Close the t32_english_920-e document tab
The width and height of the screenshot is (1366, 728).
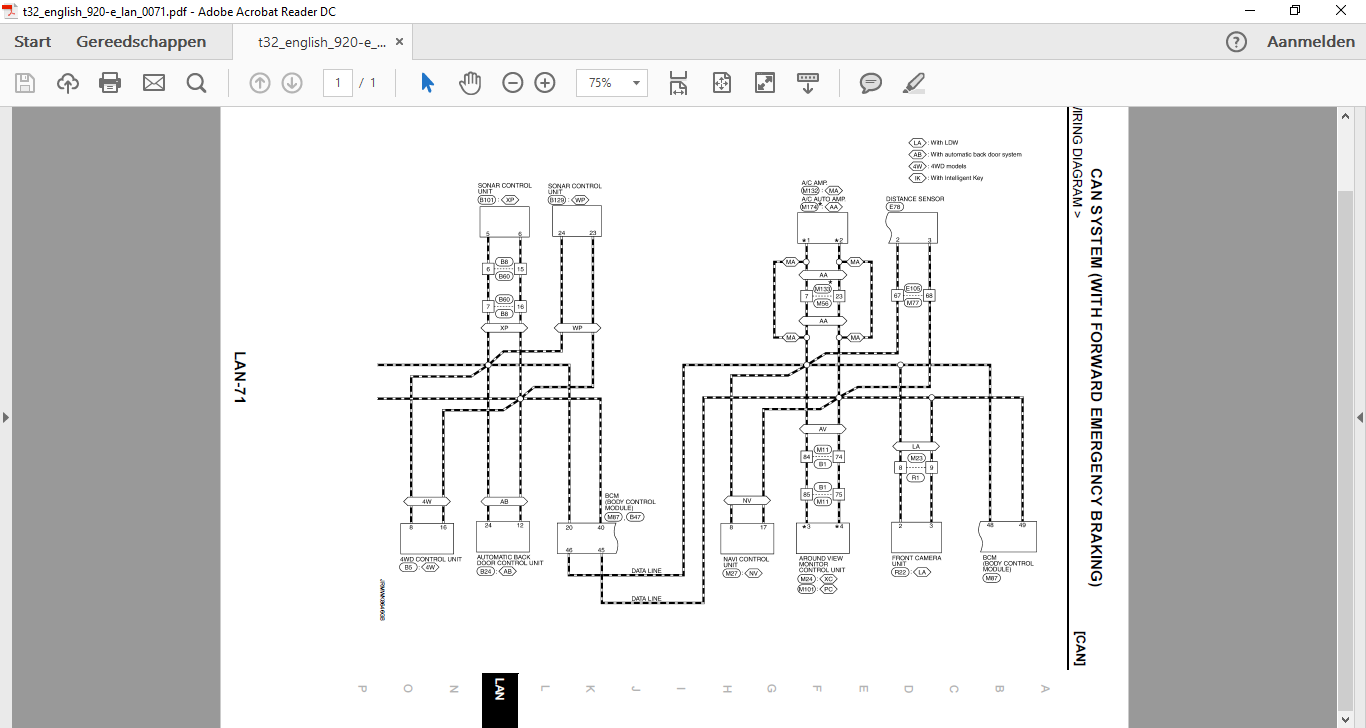(x=400, y=42)
